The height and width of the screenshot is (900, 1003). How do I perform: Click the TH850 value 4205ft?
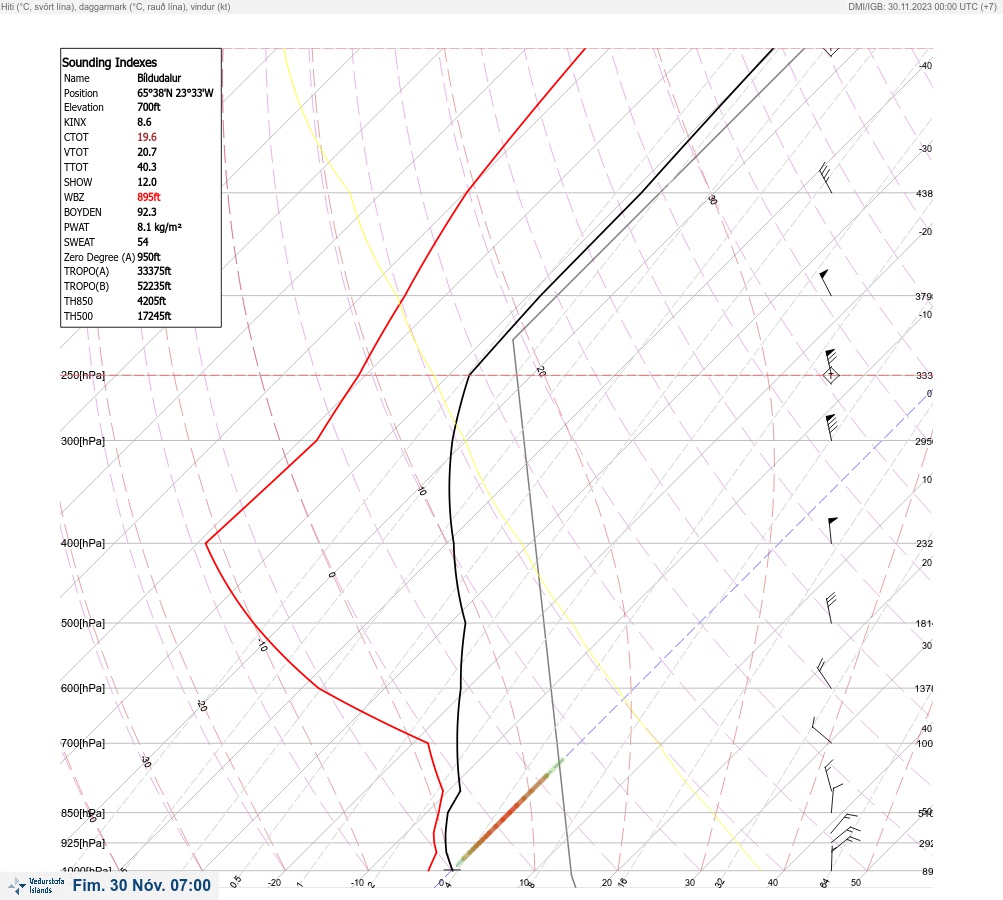coord(152,301)
